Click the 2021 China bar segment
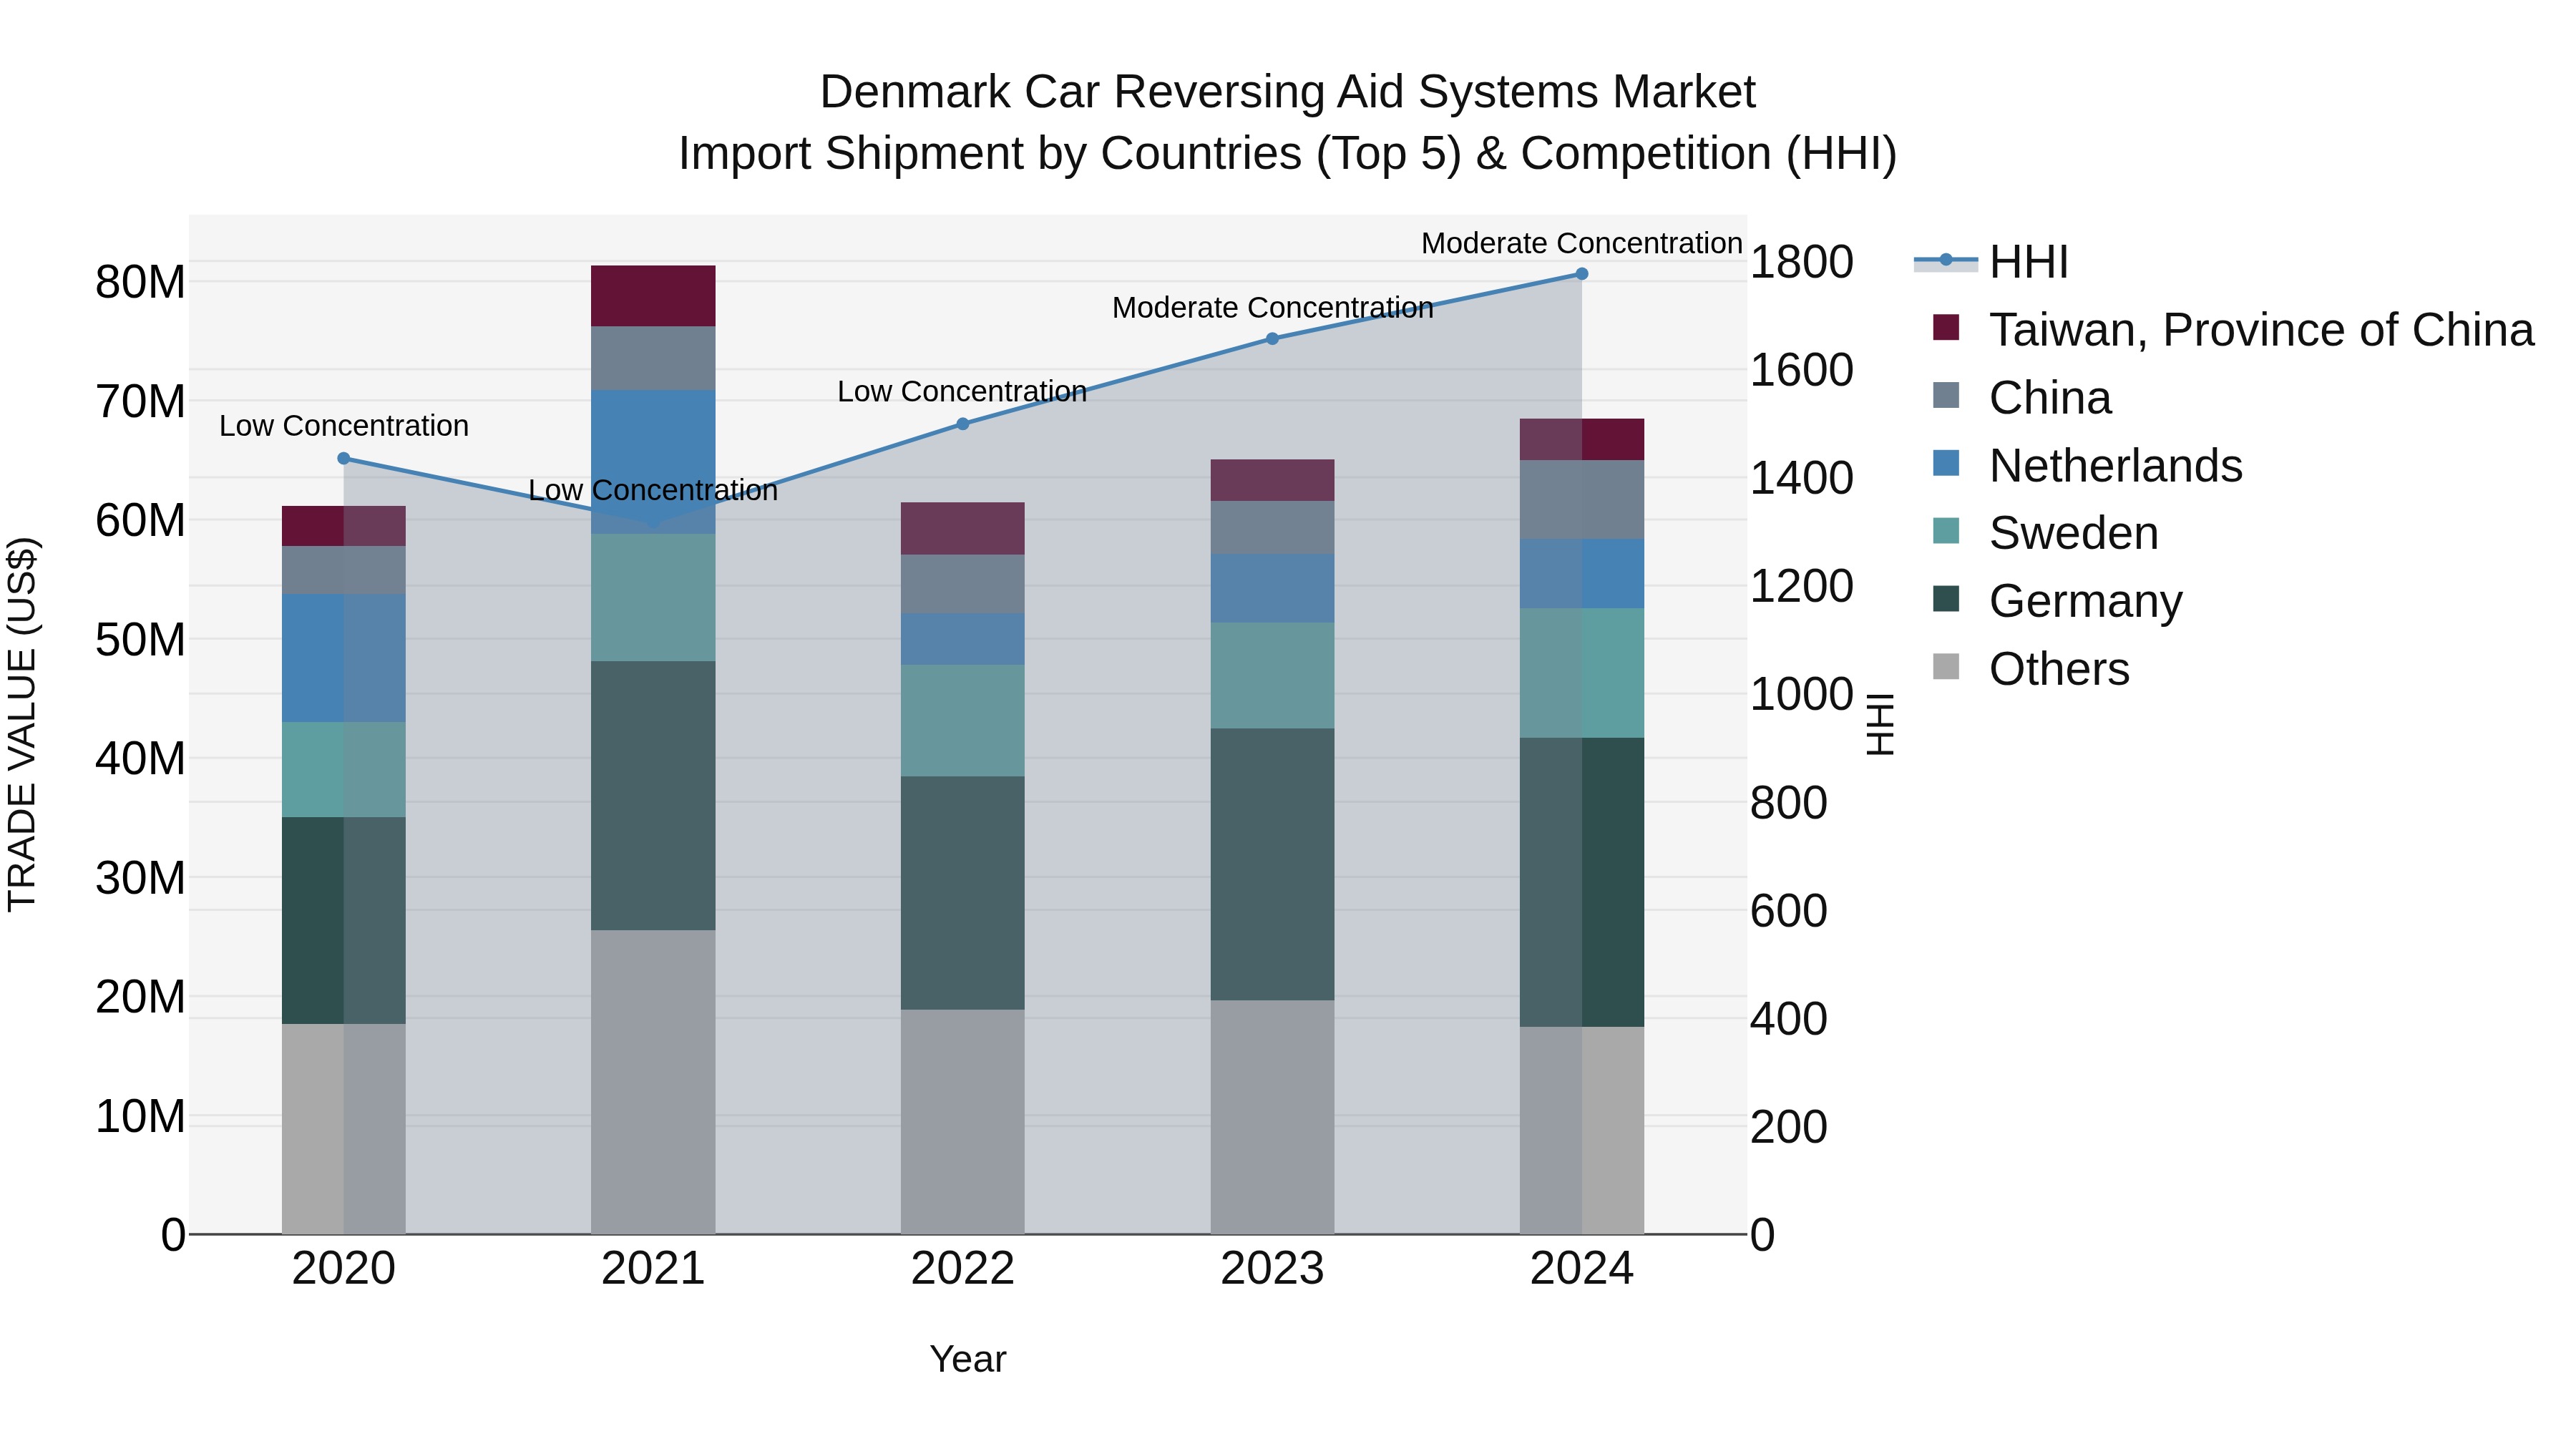The width and height of the screenshot is (2576, 1449). click(653, 358)
